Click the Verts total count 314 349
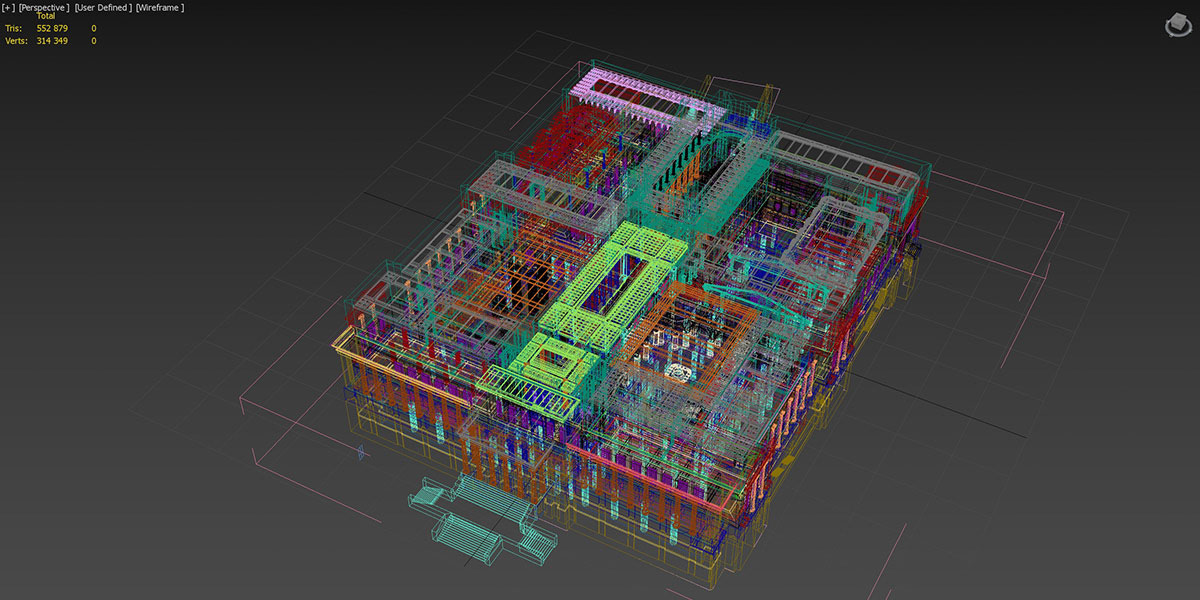This screenshot has width=1200, height=600. tap(52, 41)
